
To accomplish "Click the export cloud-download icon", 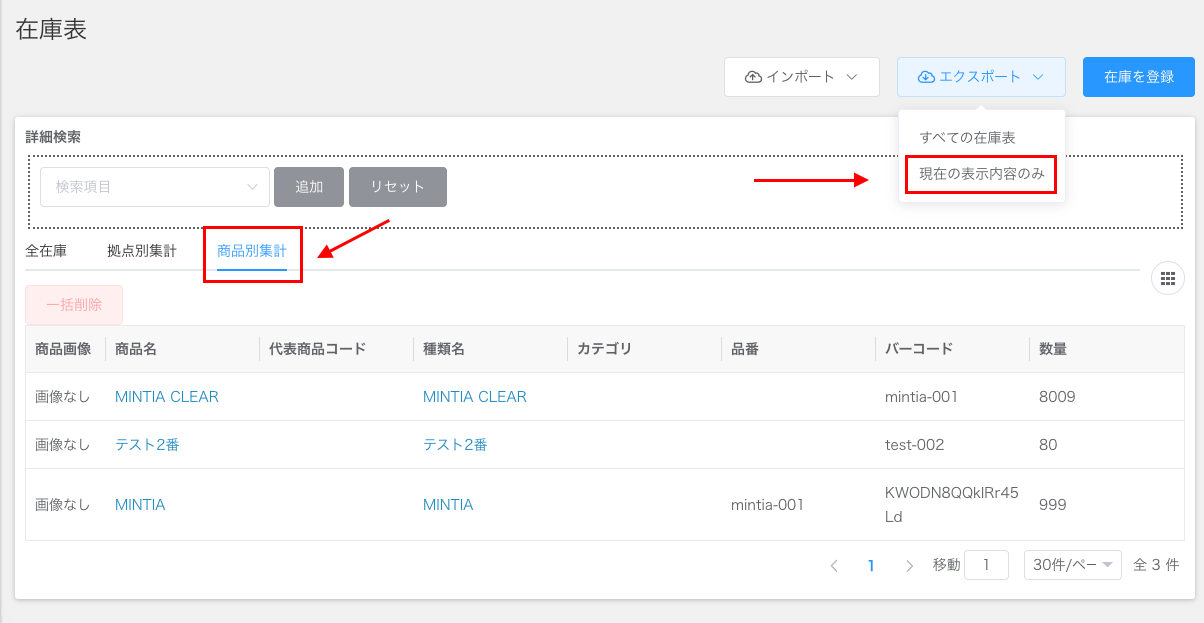I will tap(926, 77).
